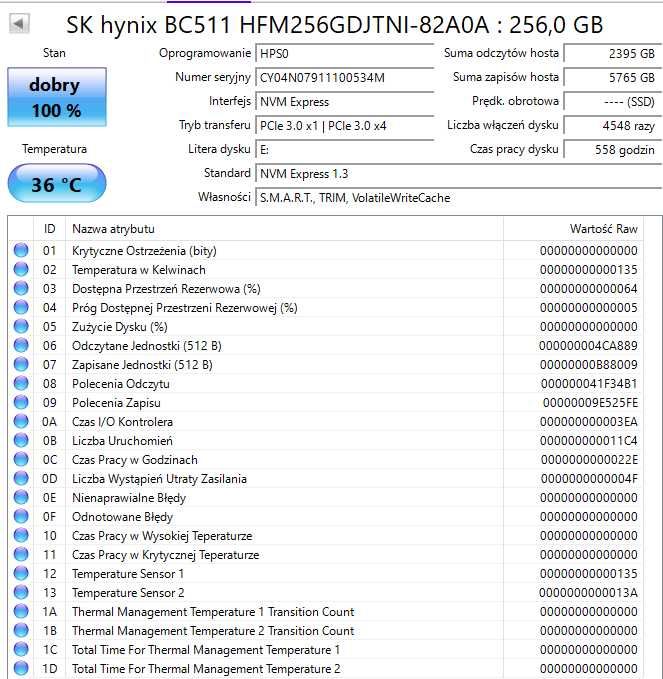Select the 'Dostępna Przestrzeń Rezerwowa (%)' row
Screen dimensions: 663x679
tap(326, 288)
